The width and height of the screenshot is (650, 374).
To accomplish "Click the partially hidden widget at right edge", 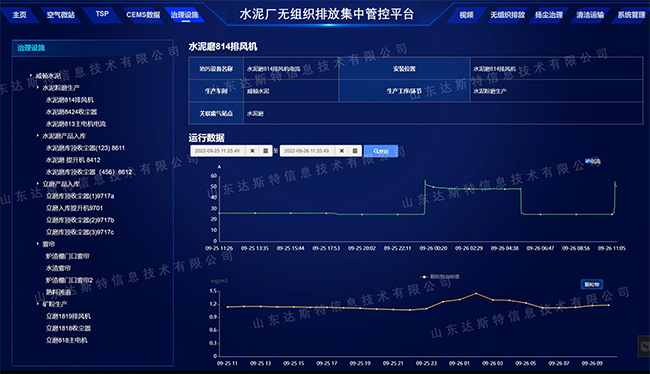I will (644, 346).
